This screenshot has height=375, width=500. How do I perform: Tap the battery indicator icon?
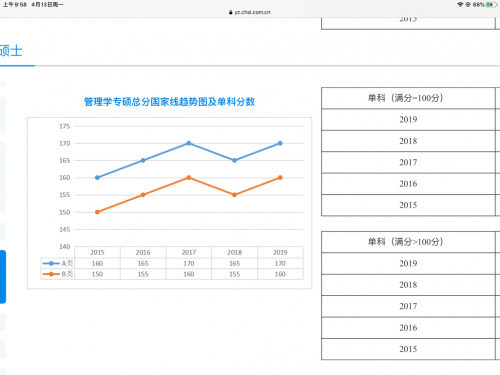492,4
